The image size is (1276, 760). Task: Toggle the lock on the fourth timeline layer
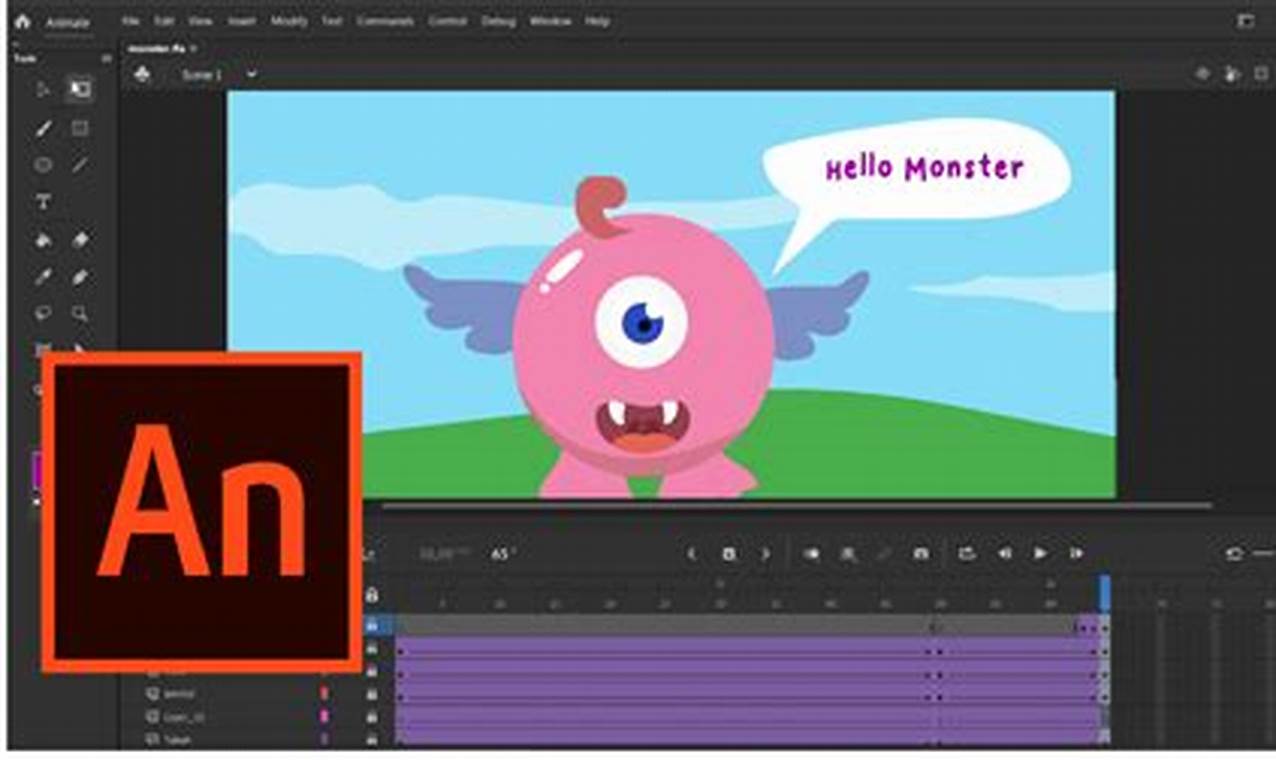click(372, 694)
